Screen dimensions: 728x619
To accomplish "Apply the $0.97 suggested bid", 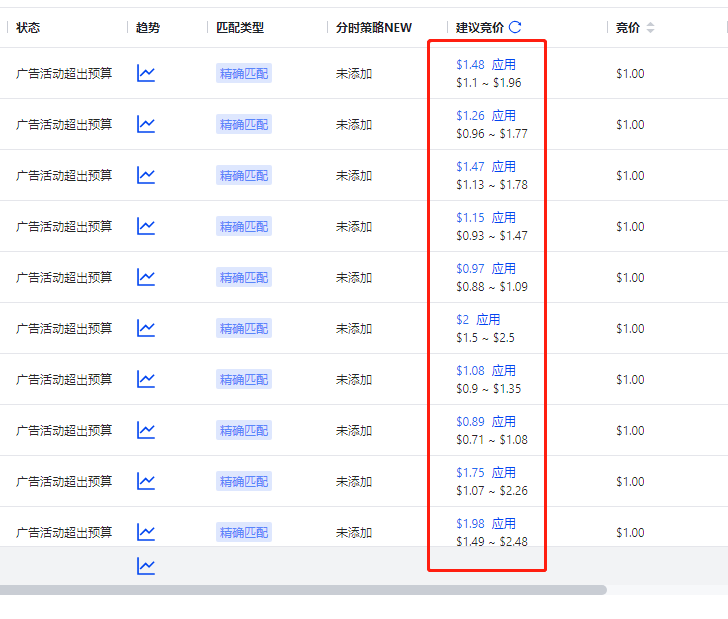I will (504, 269).
